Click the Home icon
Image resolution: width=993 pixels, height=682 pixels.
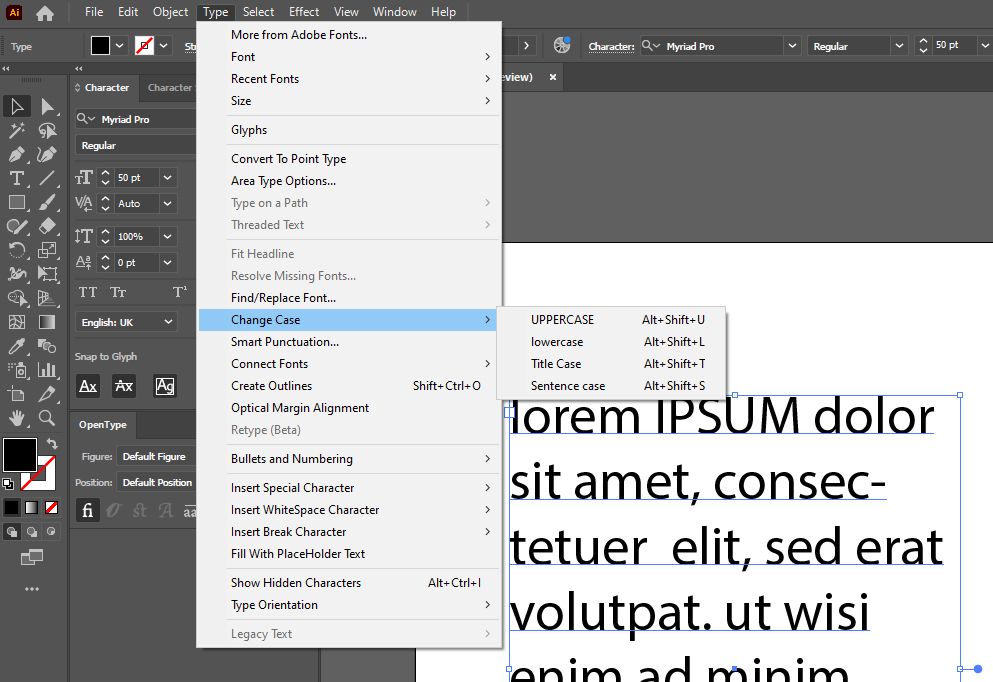[x=44, y=13]
